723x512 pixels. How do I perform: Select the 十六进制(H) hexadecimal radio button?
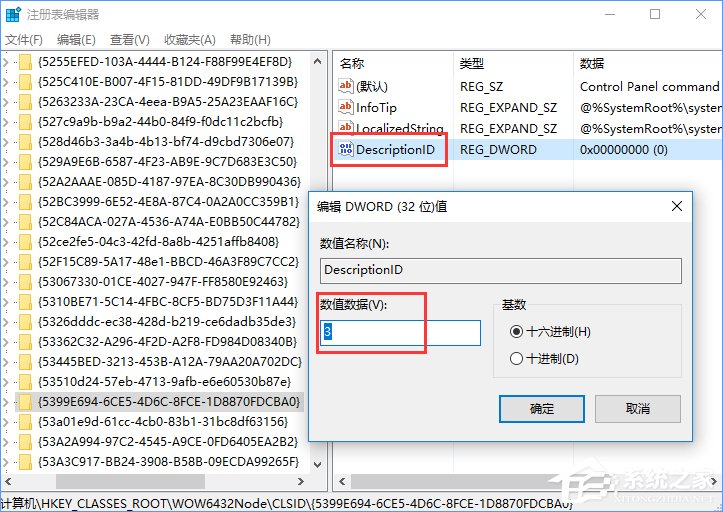516,331
